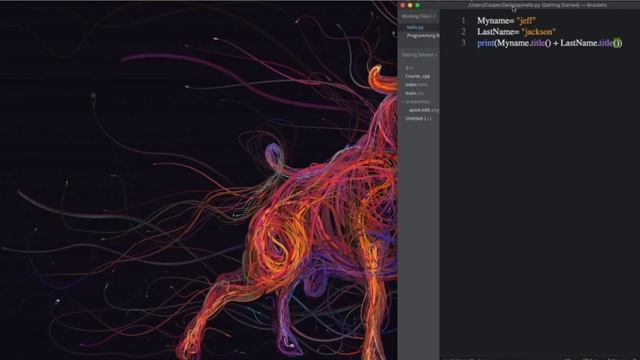Click the print keyword on line 3

pyautogui.click(x=486, y=43)
